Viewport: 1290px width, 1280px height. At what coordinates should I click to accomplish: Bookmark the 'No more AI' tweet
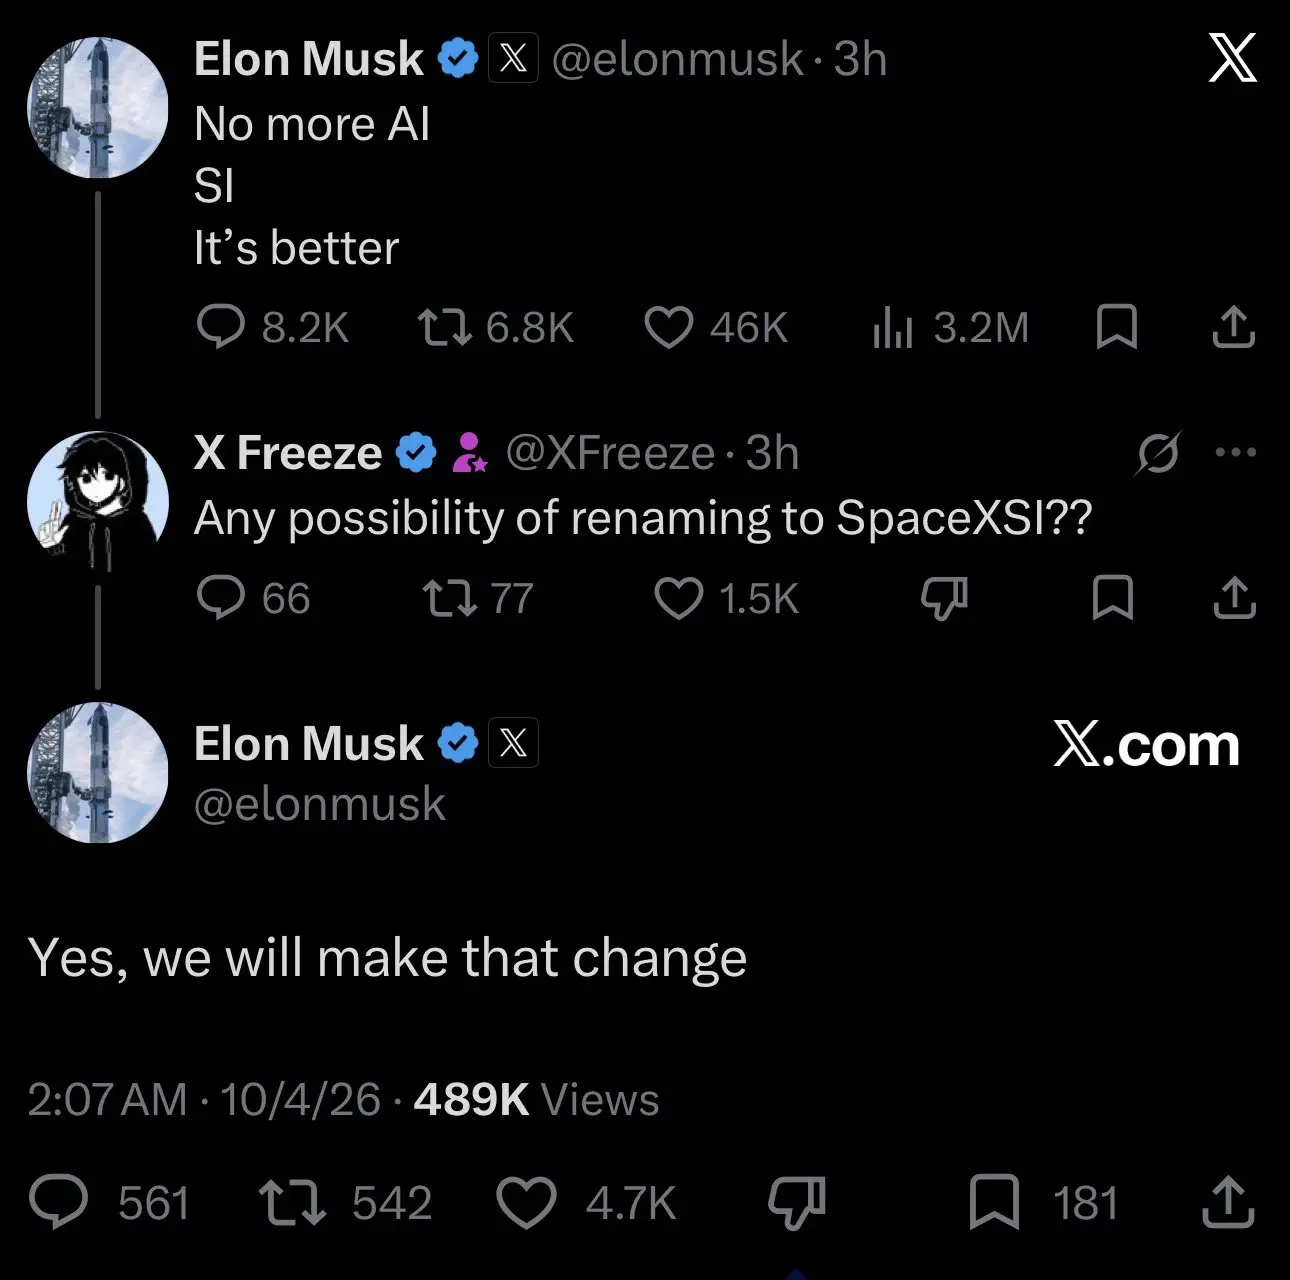(1116, 327)
